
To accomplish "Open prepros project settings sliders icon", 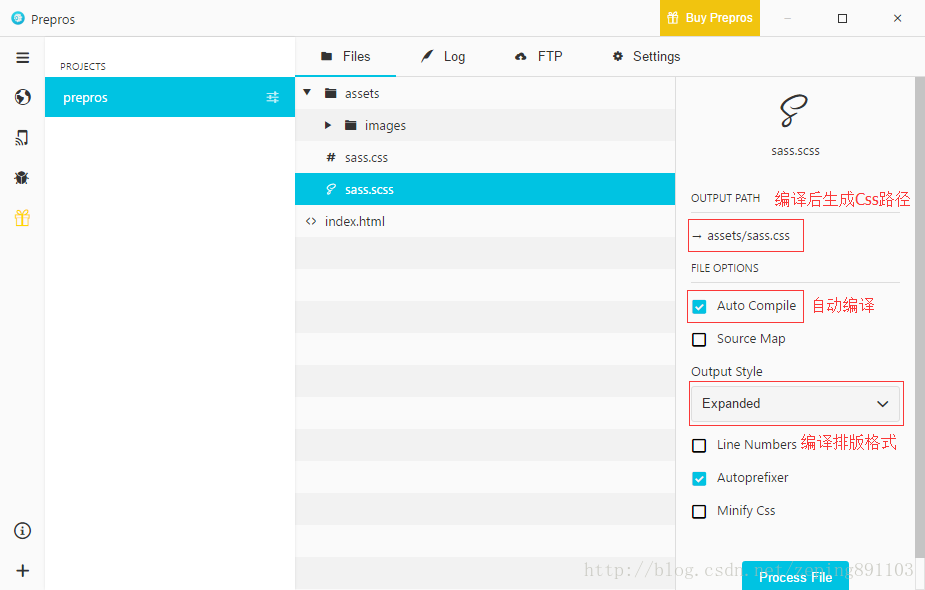I will pyautogui.click(x=272, y=97).
